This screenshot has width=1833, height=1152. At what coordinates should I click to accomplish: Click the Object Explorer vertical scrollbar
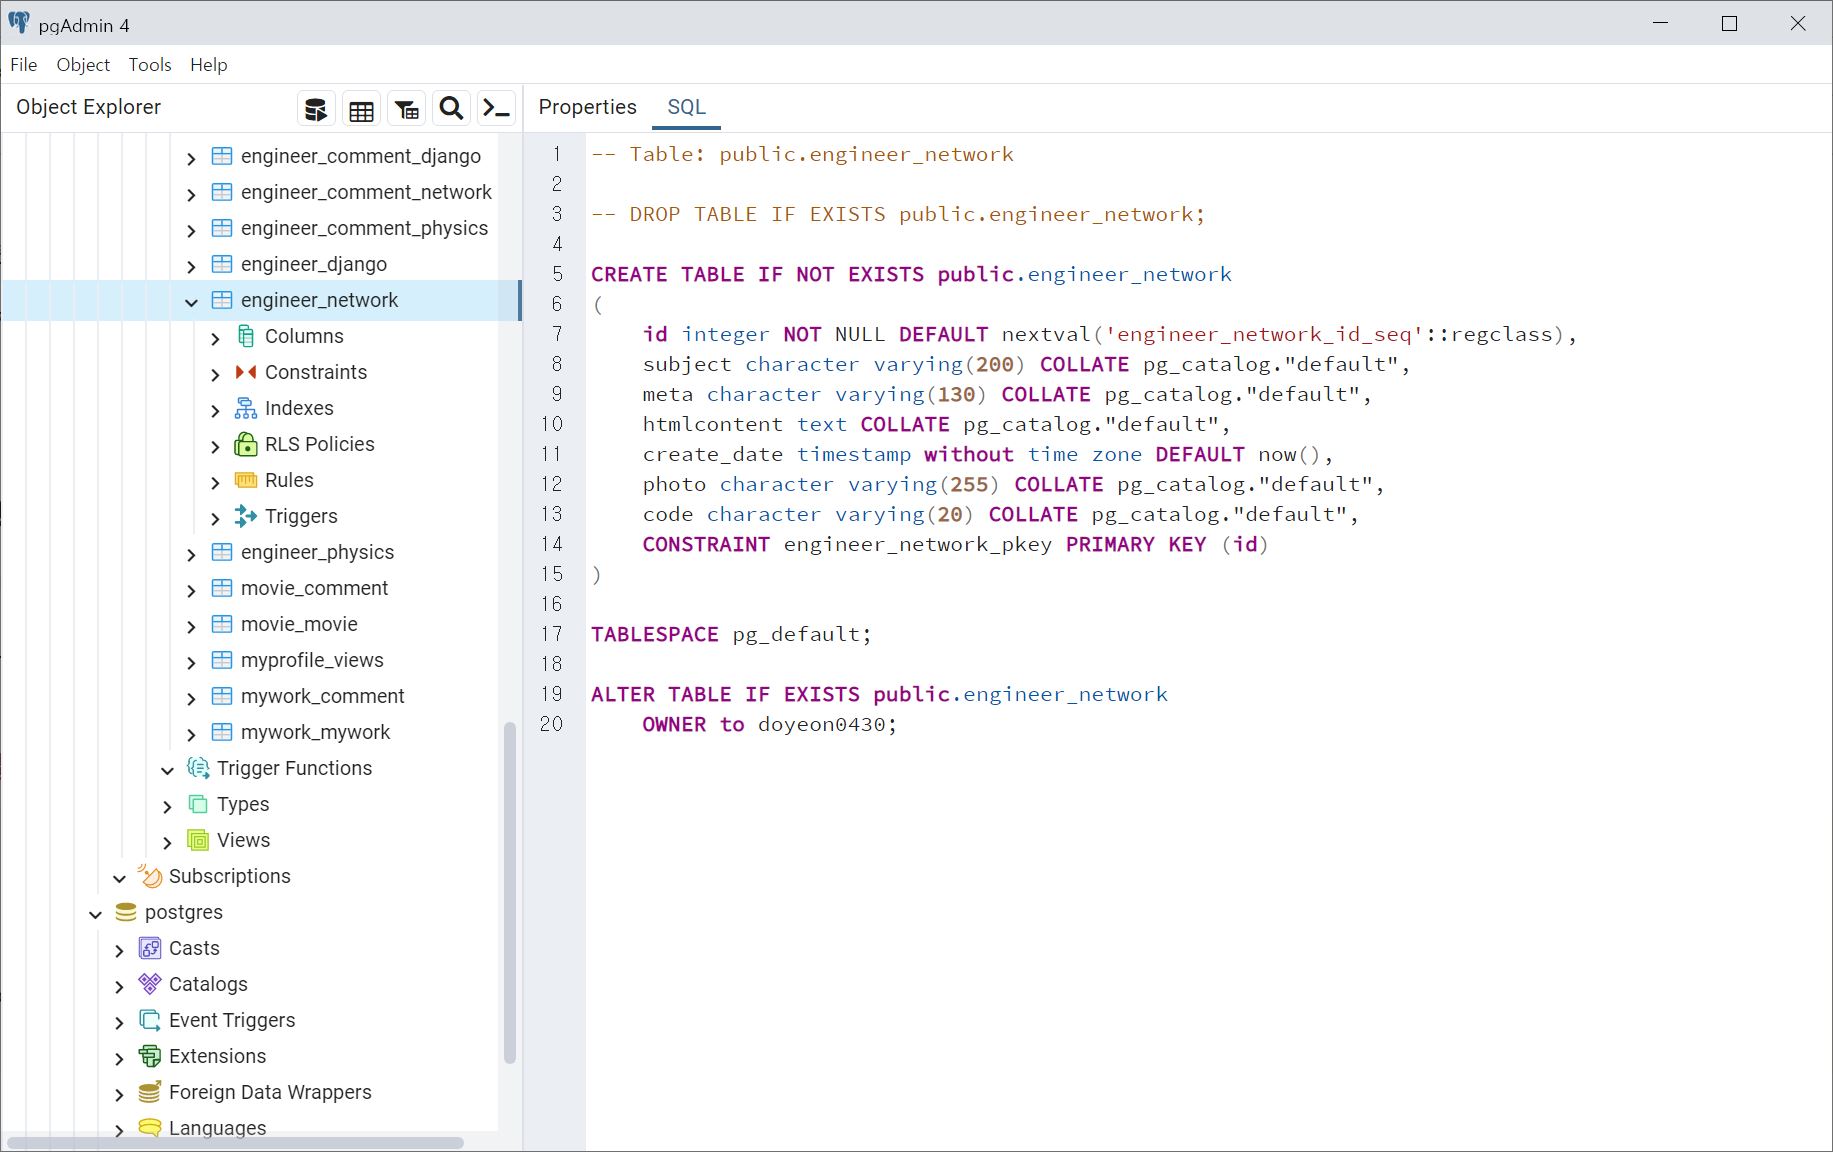coord(510,893)
